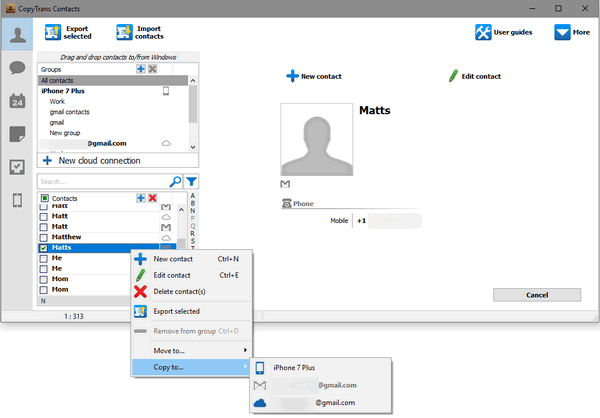Open the device phone icon in the sidebar
The image size is (600, 418).
[17, 200]
